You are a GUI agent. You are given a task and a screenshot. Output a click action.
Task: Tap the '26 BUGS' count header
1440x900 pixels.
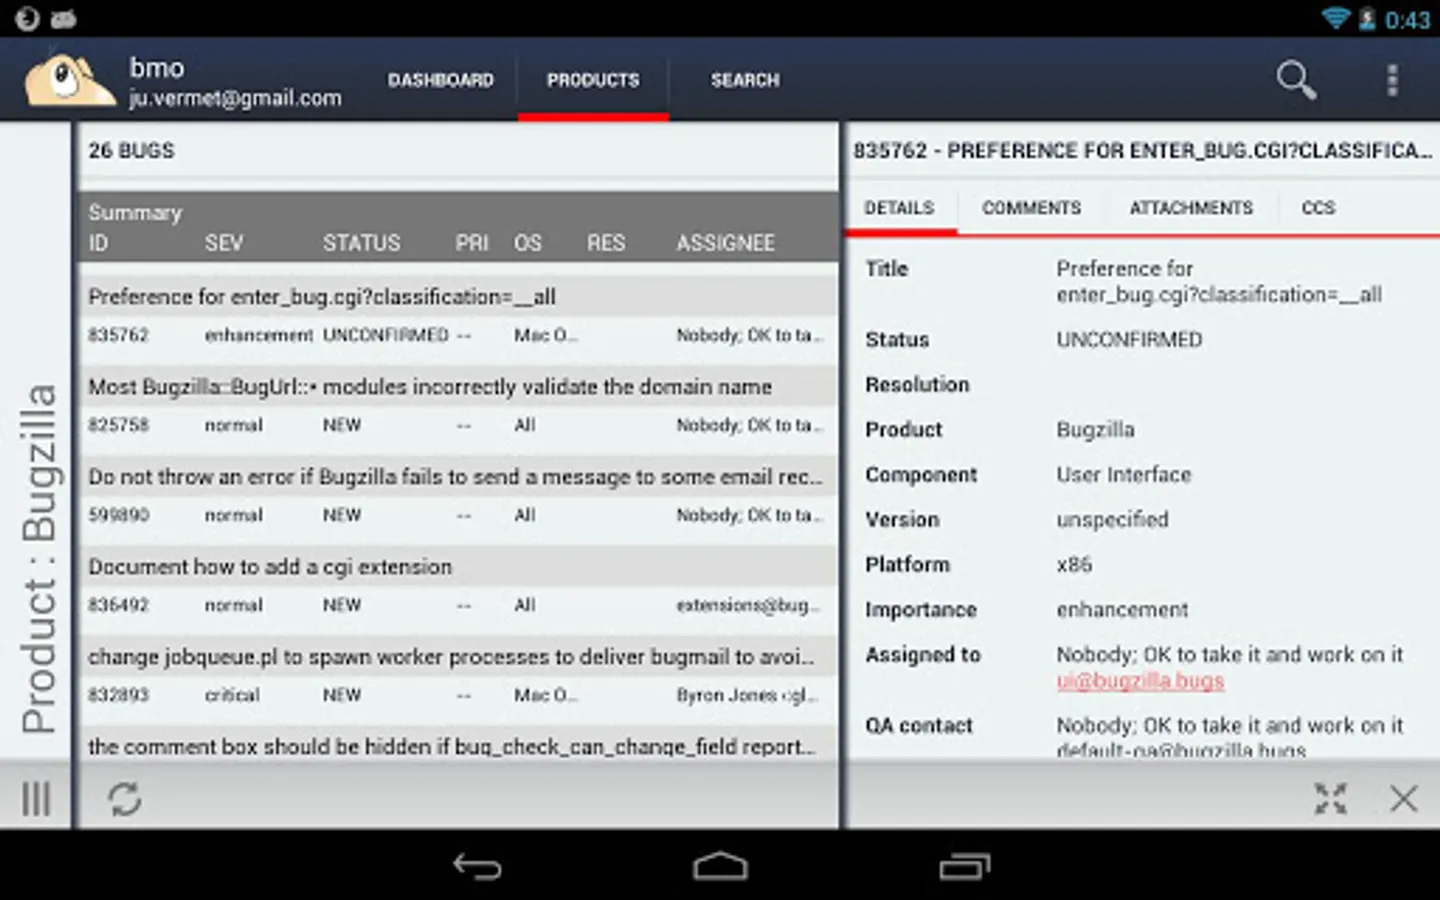[x=131, y=151]
